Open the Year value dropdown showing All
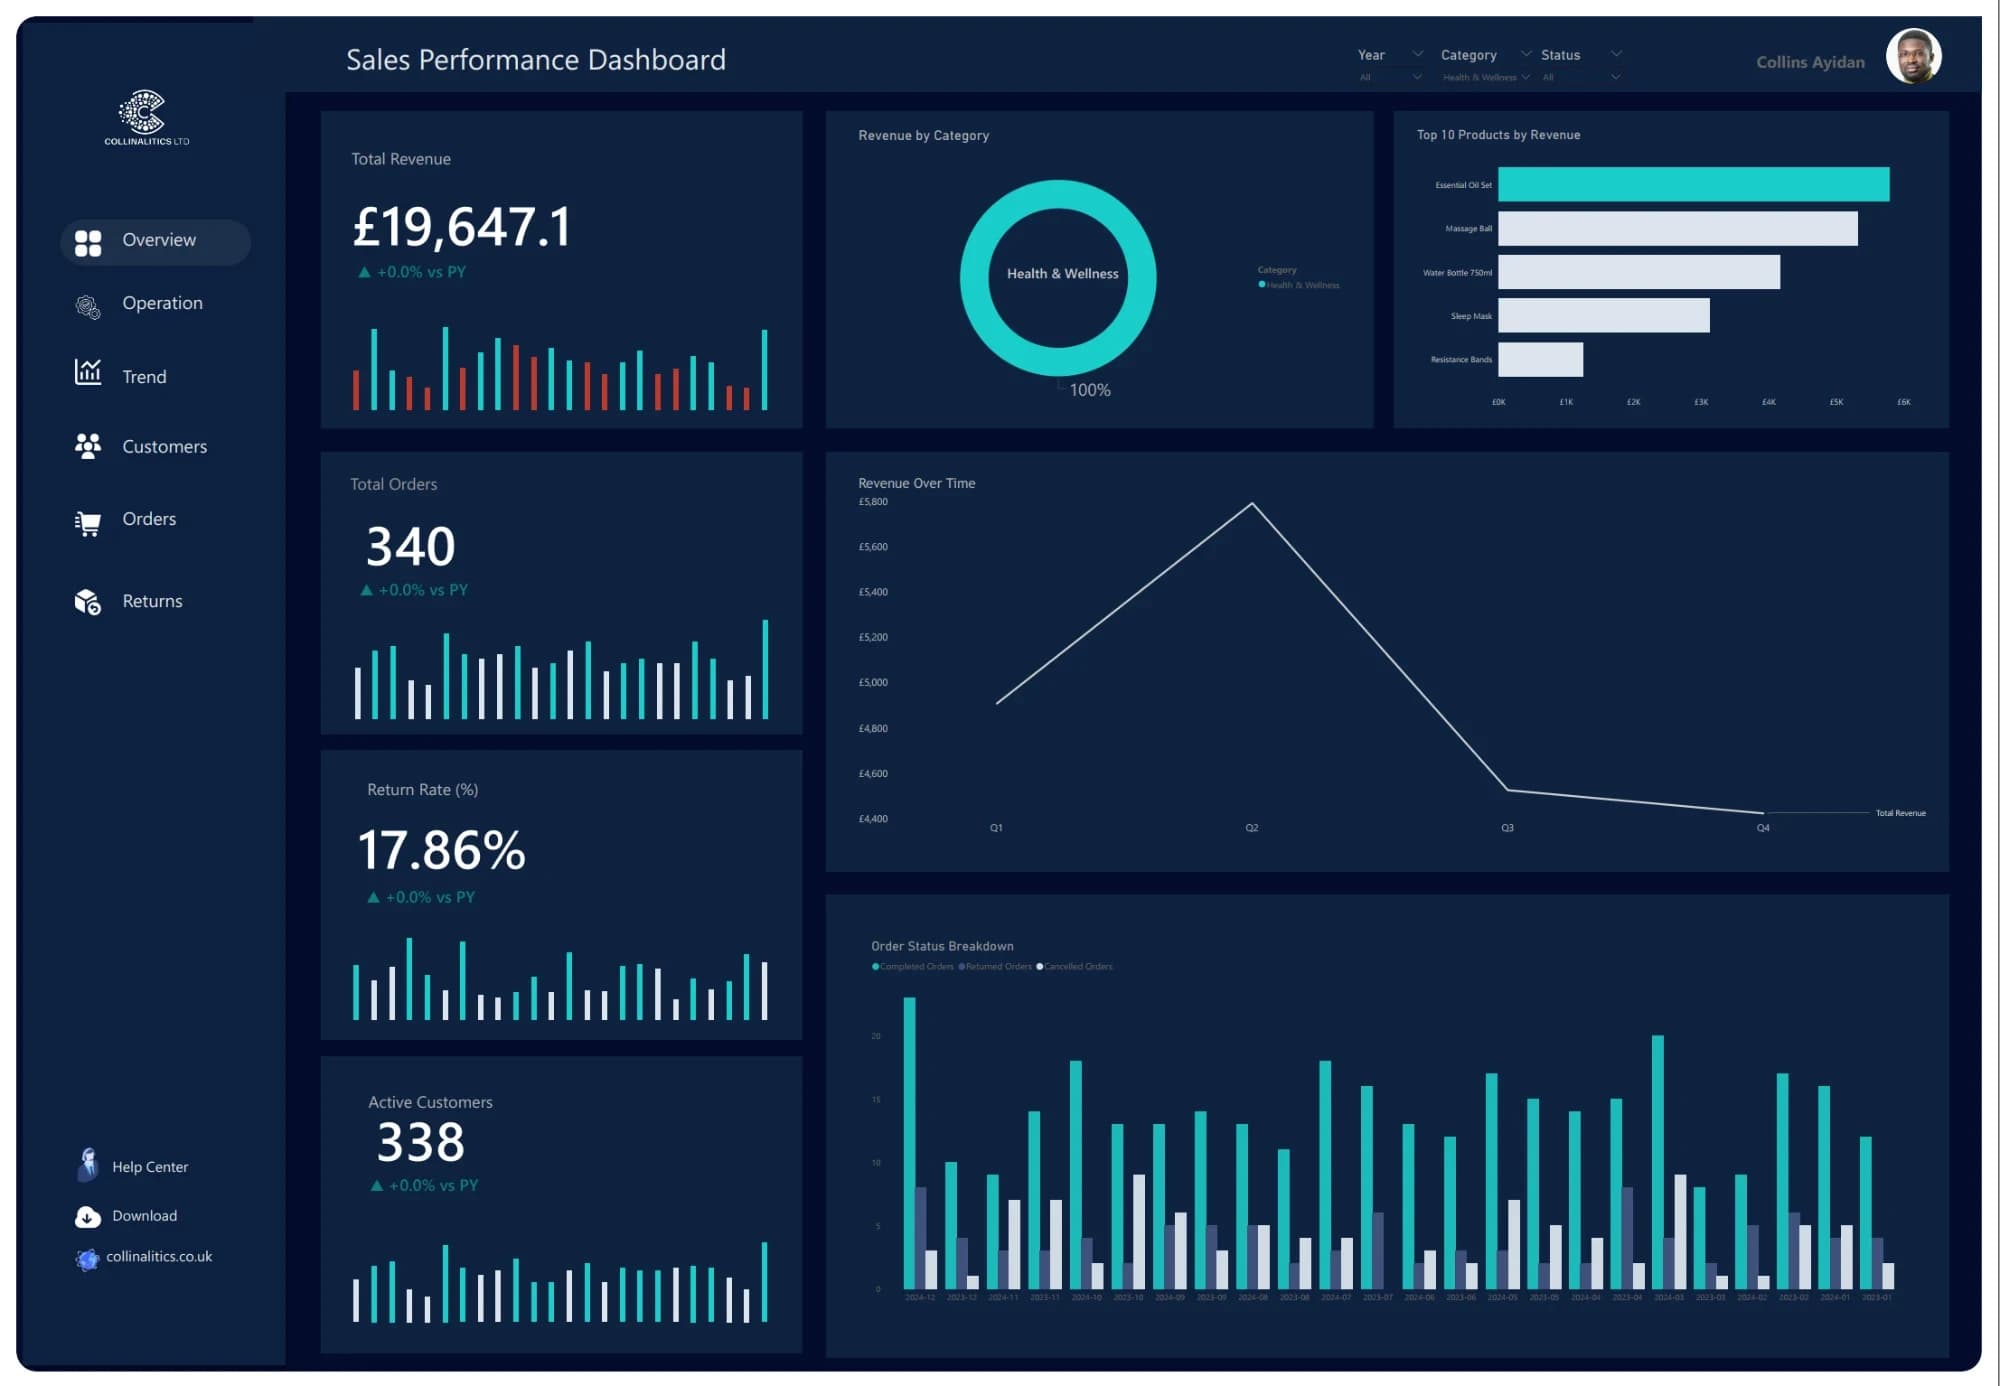Viewport: 2000px width, 1386px height. pyautogui.click(x=1390, y=77)
